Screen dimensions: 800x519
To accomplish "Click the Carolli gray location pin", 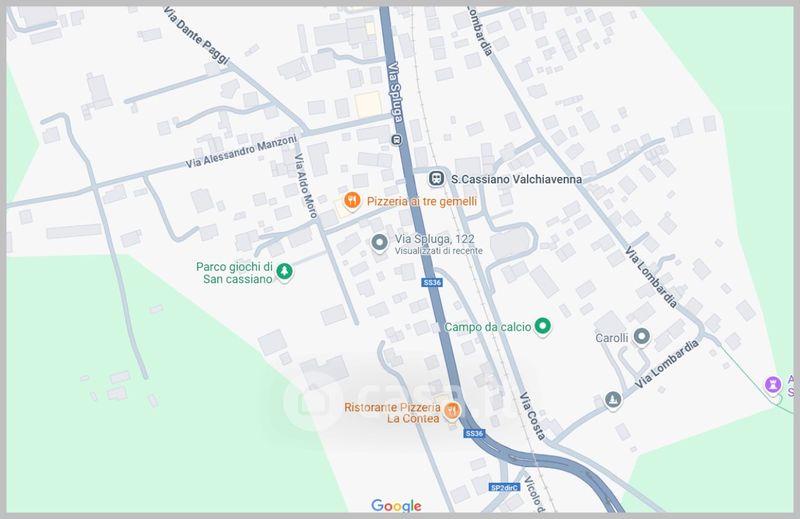I will [642, 337].
